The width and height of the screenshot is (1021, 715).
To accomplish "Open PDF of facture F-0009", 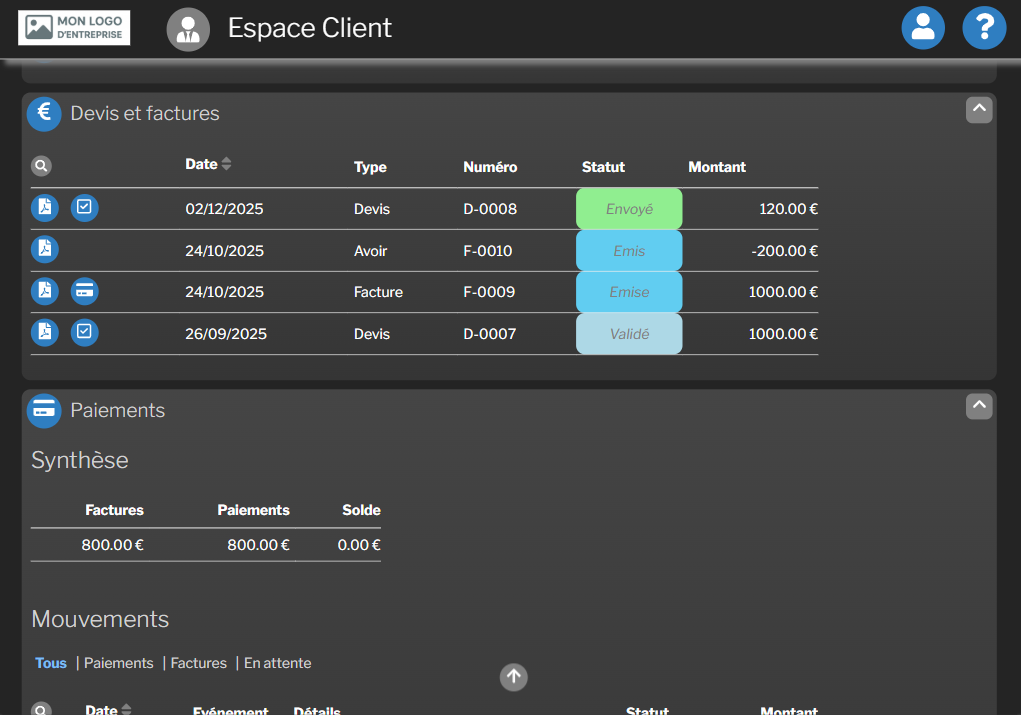I will point(44,291).
